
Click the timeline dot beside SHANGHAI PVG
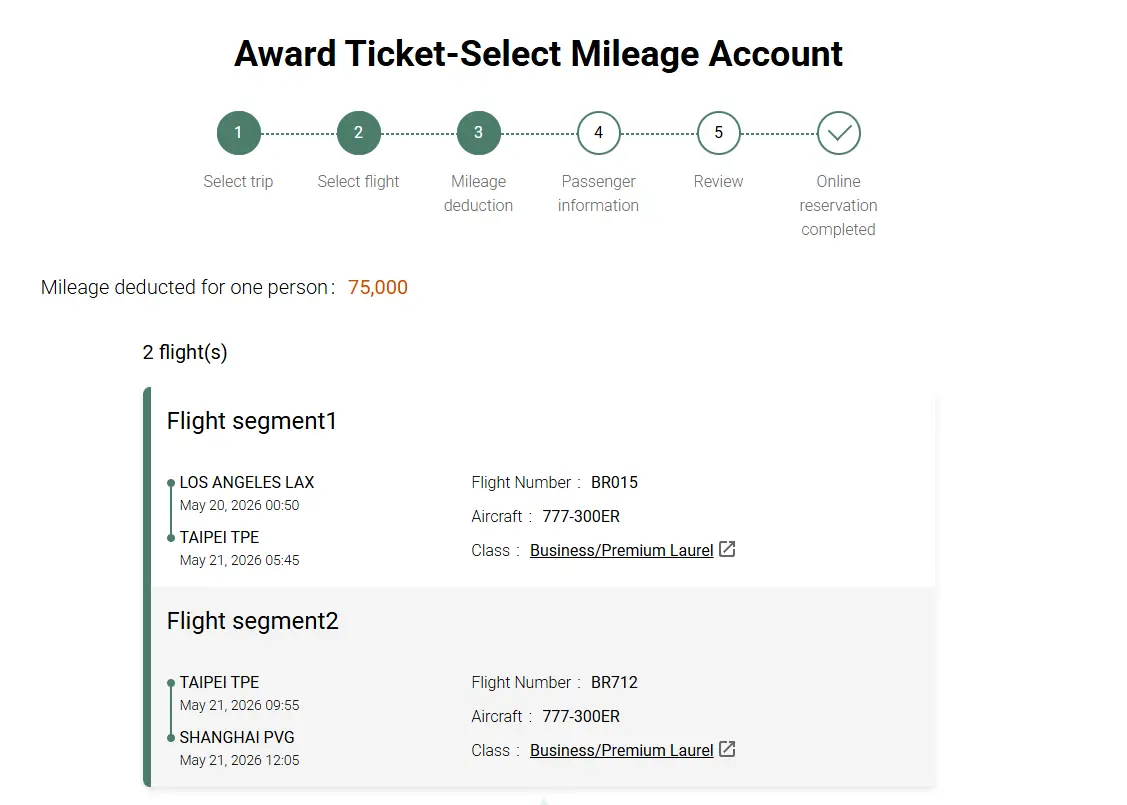click(x=170, y=737)
